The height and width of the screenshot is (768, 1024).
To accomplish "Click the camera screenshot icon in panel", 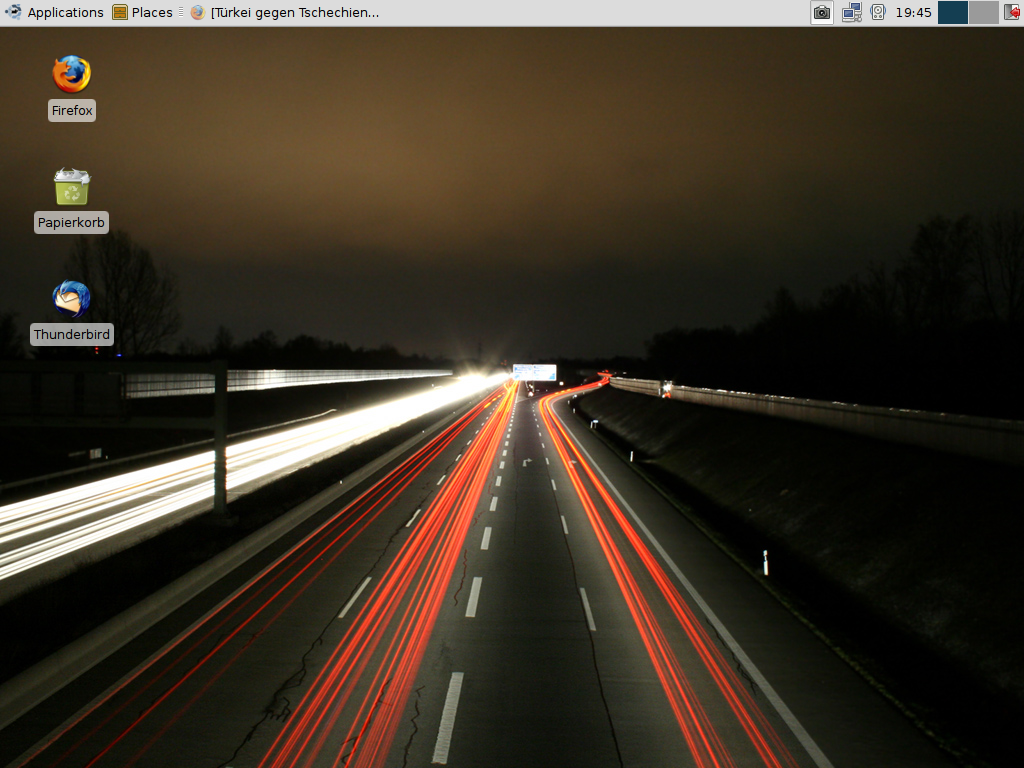I will click(821, 13).
